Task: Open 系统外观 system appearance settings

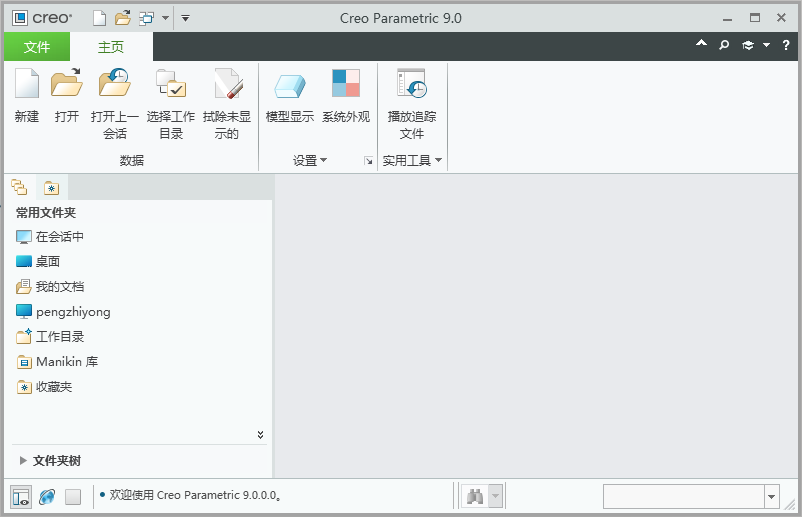Action: click(x=346, y=96)
